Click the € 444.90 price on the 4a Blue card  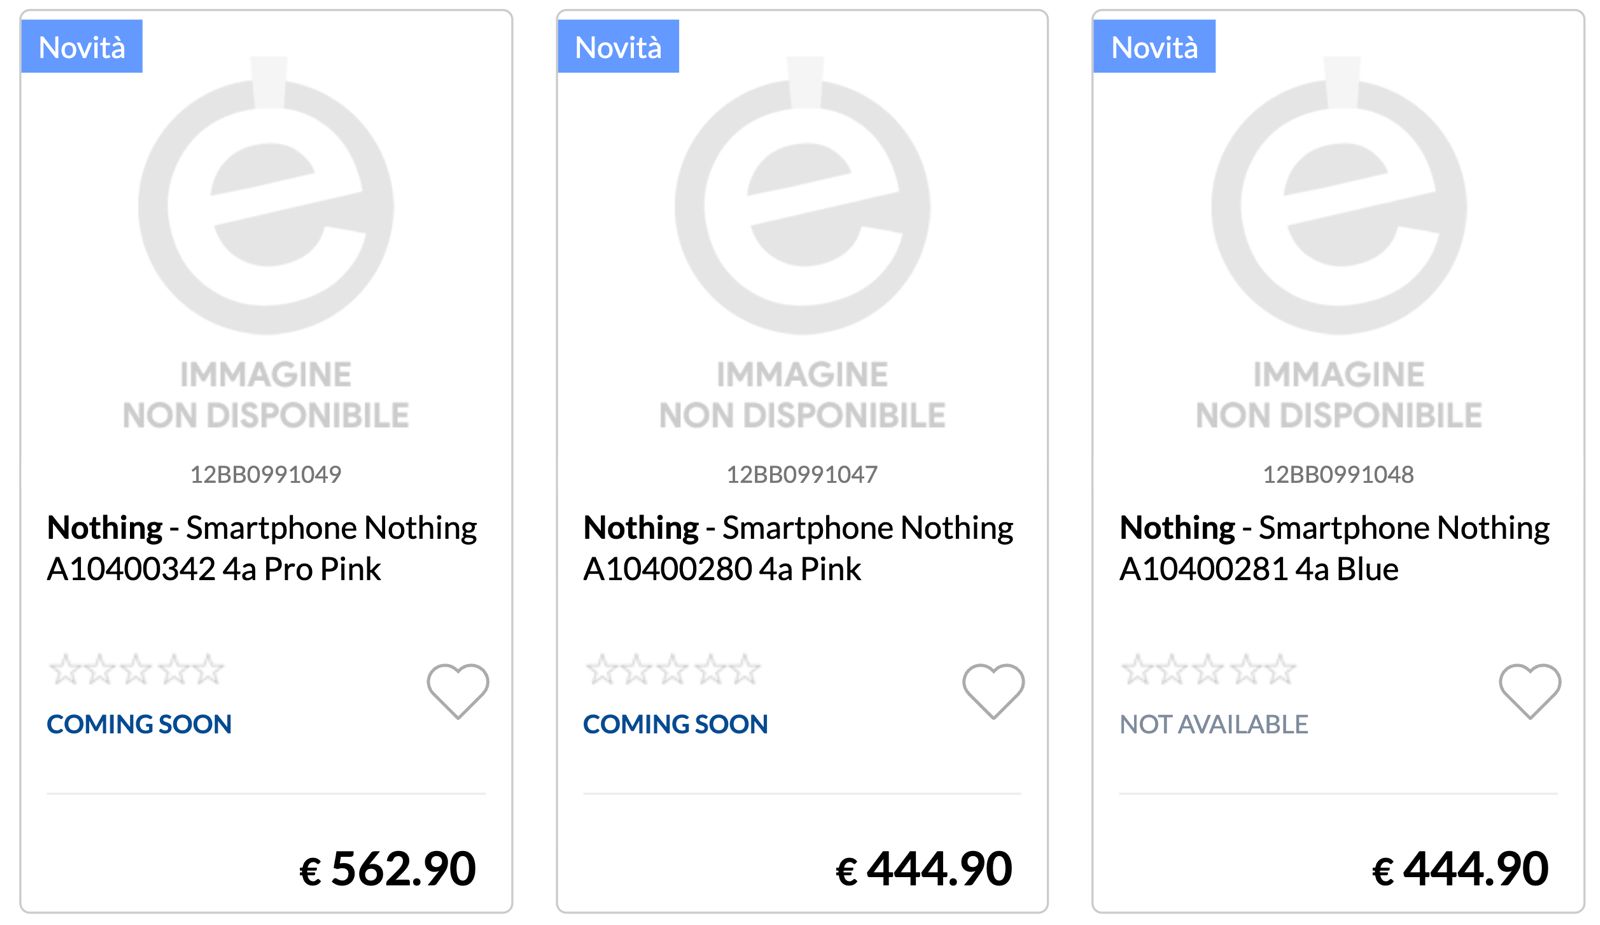1464,866
